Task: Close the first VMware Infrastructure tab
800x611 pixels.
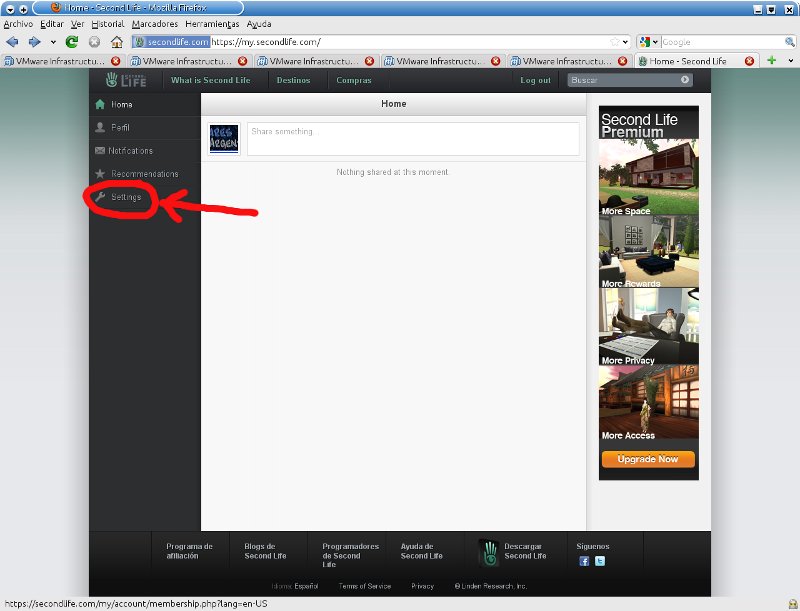Action: tap(116, 61)
